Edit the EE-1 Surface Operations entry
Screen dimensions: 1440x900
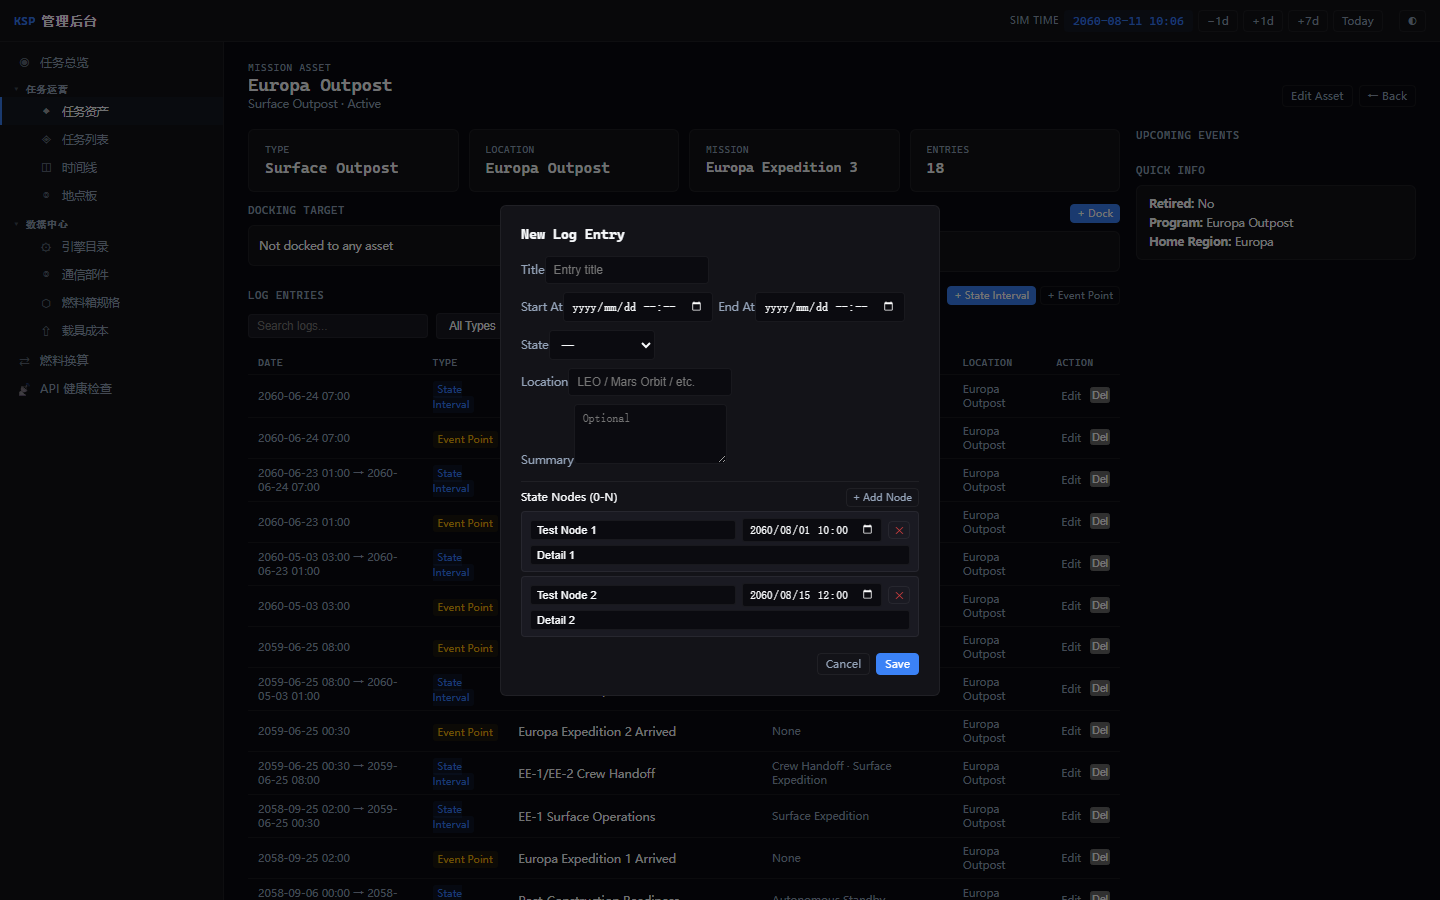tap(1071, 816)
